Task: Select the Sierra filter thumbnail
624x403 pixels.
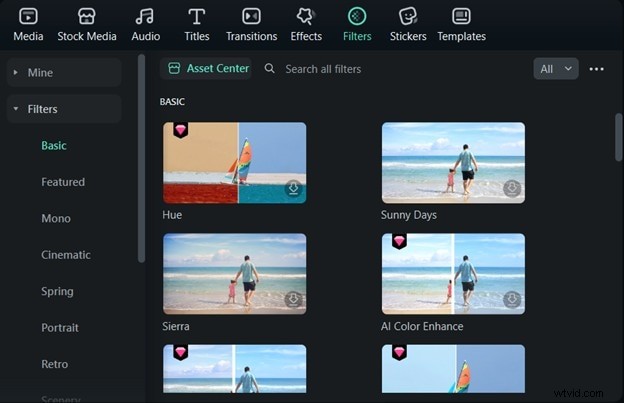Action: click(234, 274)
